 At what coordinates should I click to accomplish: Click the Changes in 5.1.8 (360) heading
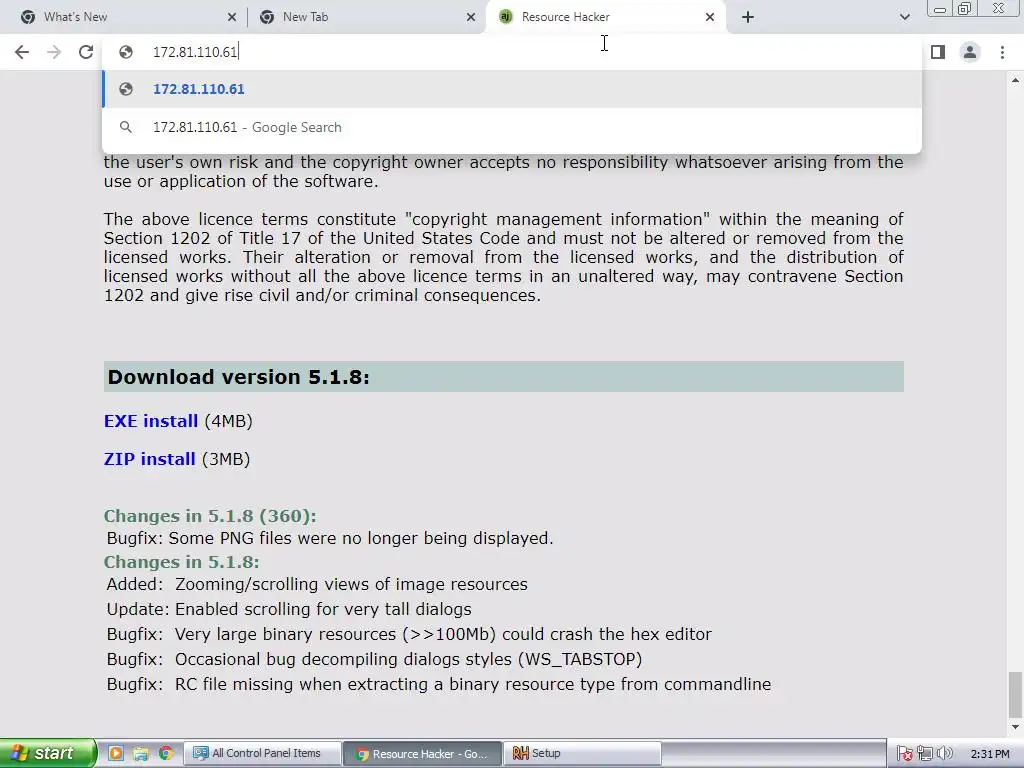(x=210, y=516)
